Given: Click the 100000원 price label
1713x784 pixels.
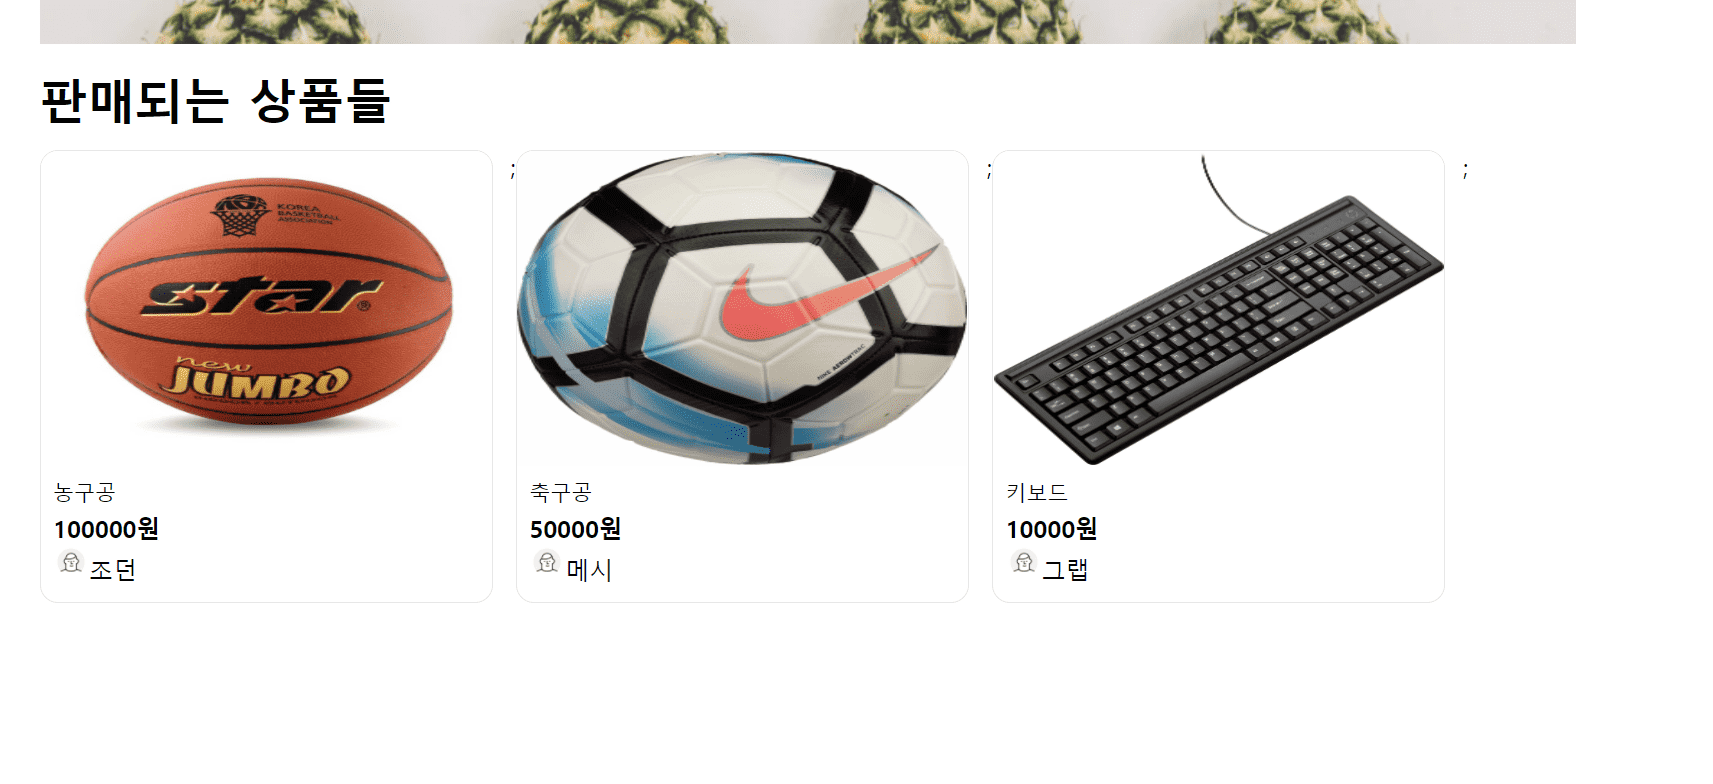Looking at the screenshot, I should pyautogui.click(x=106, y=529).
